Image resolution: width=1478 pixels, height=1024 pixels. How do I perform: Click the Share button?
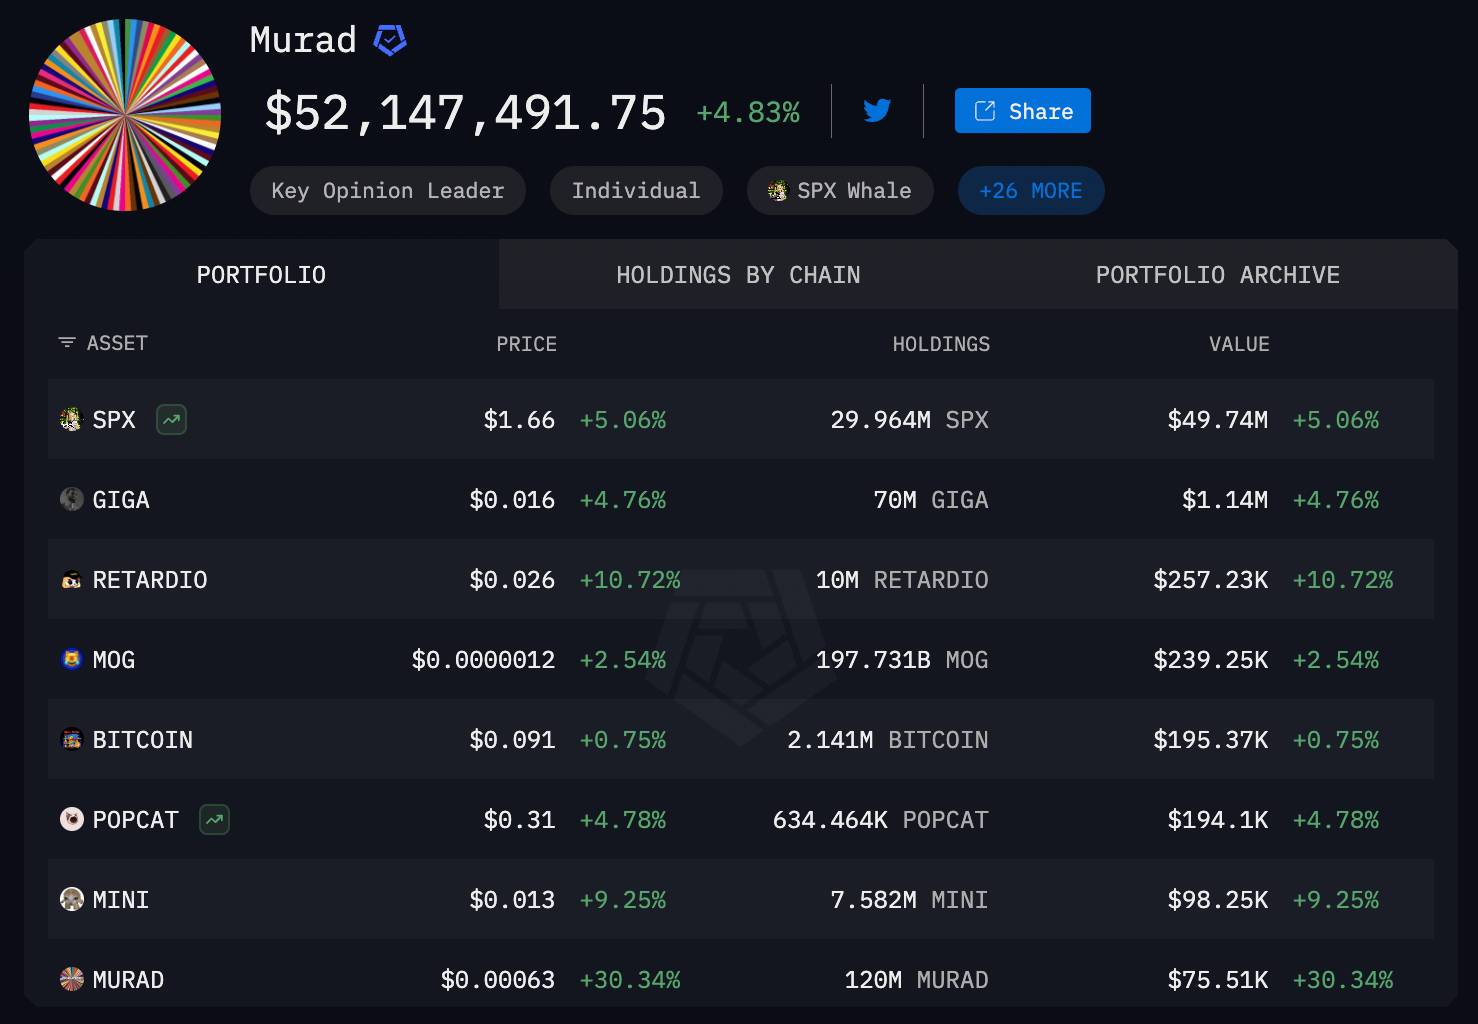tap(1022, 110)
